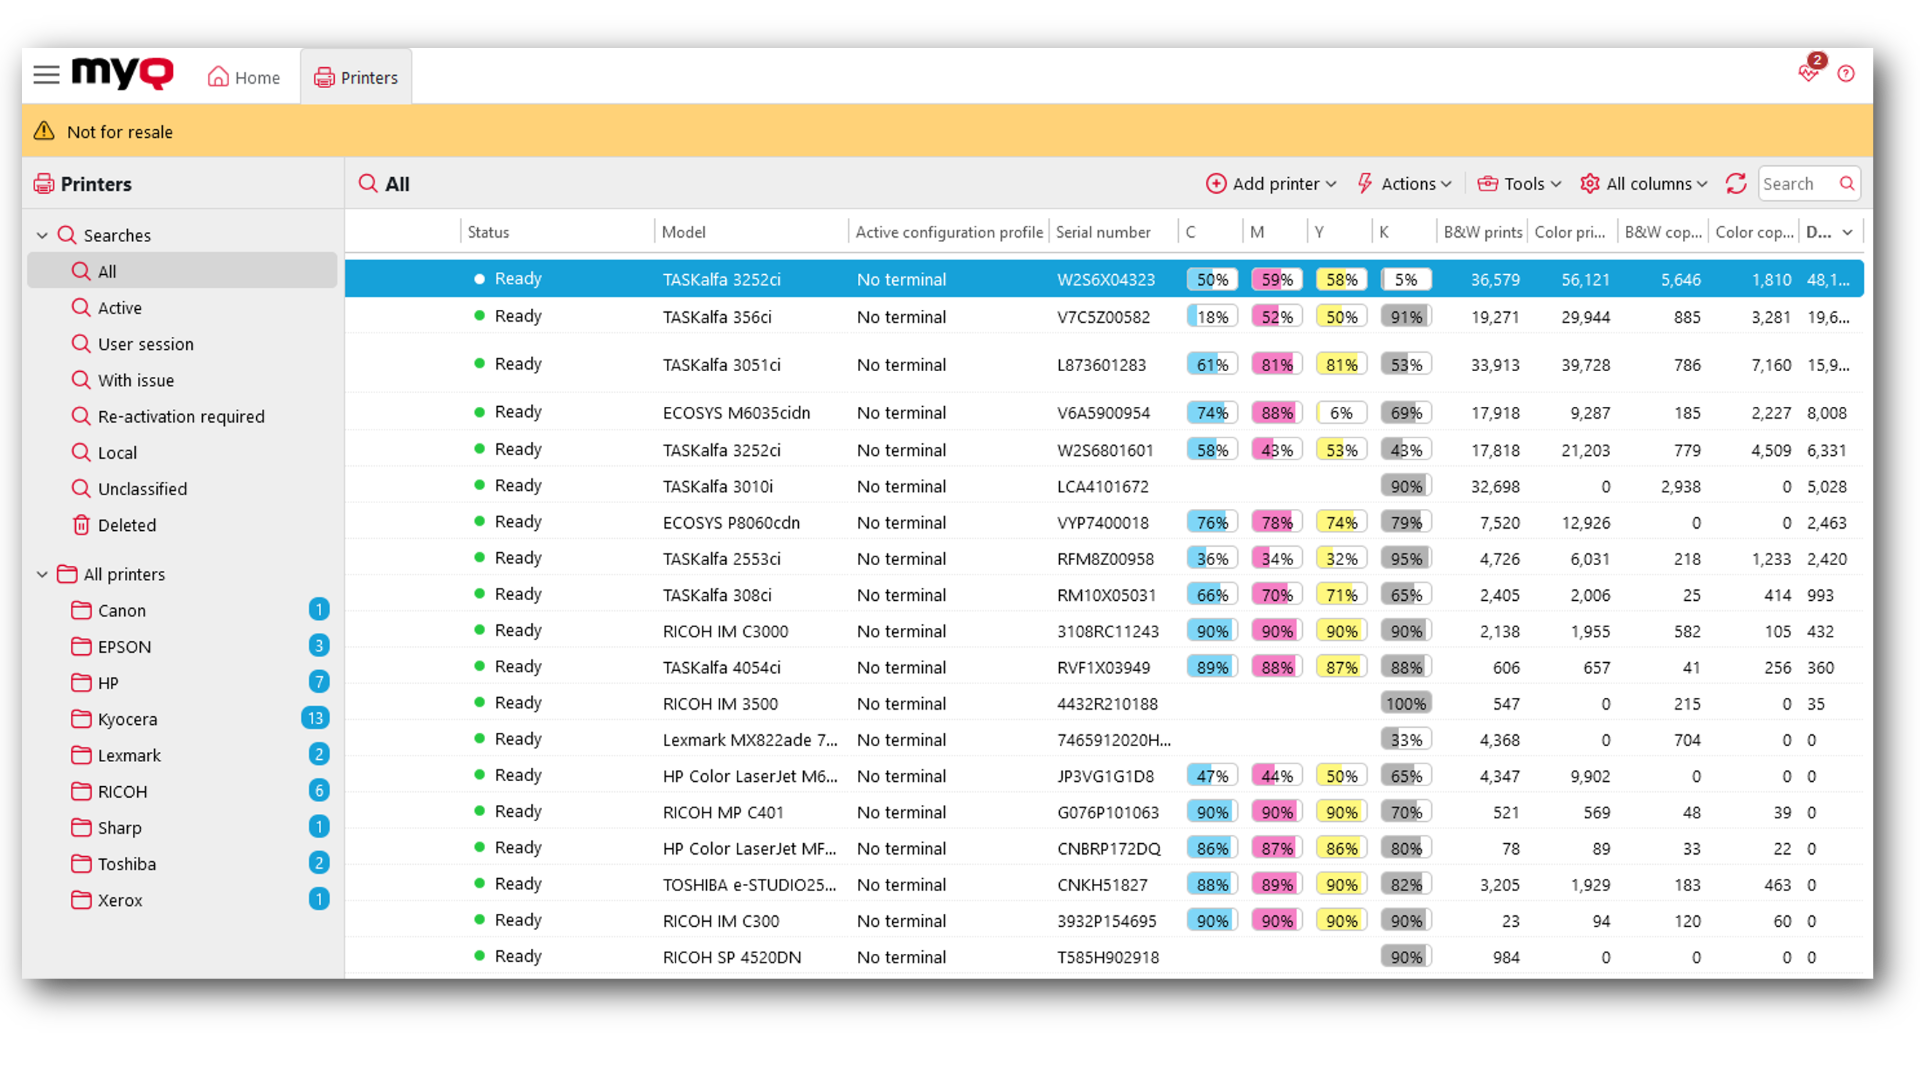This screenshot has height=1080, width=1920.
Task: Open the Tools dropdown
Action: point(1519,184)
